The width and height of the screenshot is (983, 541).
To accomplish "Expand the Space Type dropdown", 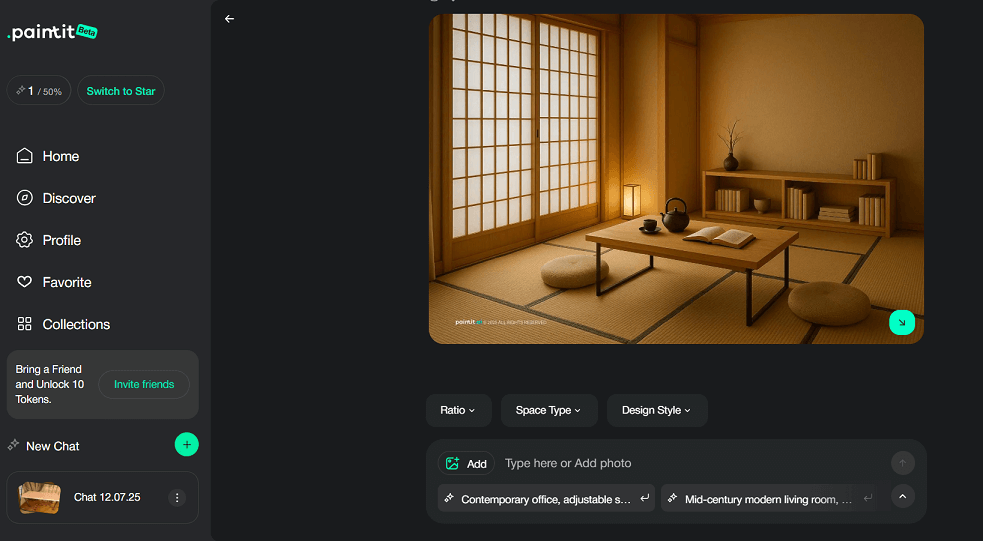I will point(548,410).
